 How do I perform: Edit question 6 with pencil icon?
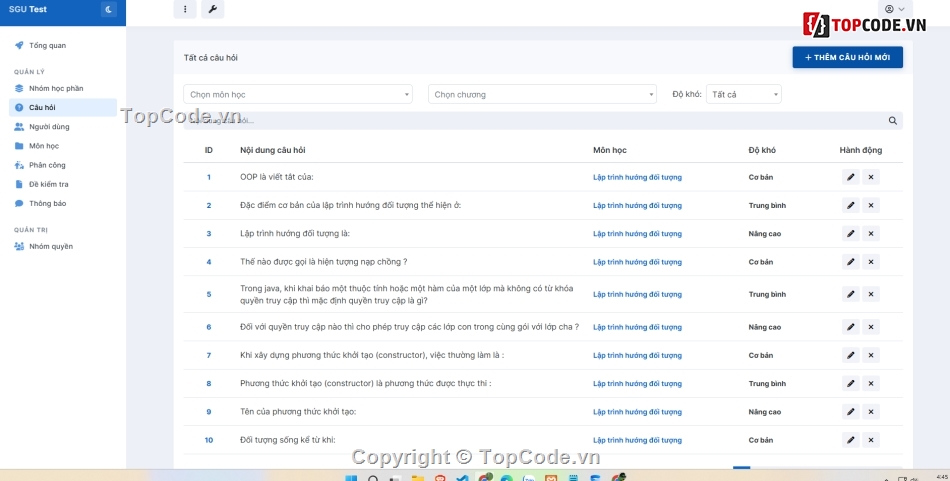tap(851, 327)
